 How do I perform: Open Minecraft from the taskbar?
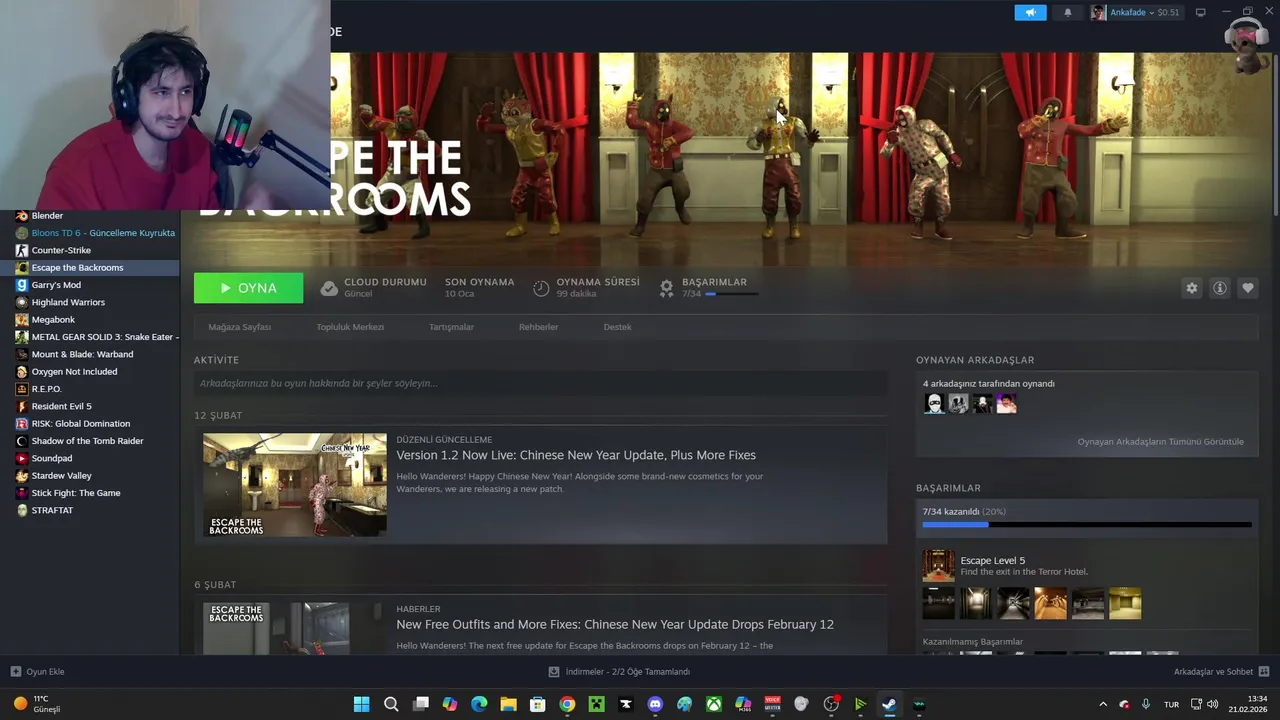[596, 704]
